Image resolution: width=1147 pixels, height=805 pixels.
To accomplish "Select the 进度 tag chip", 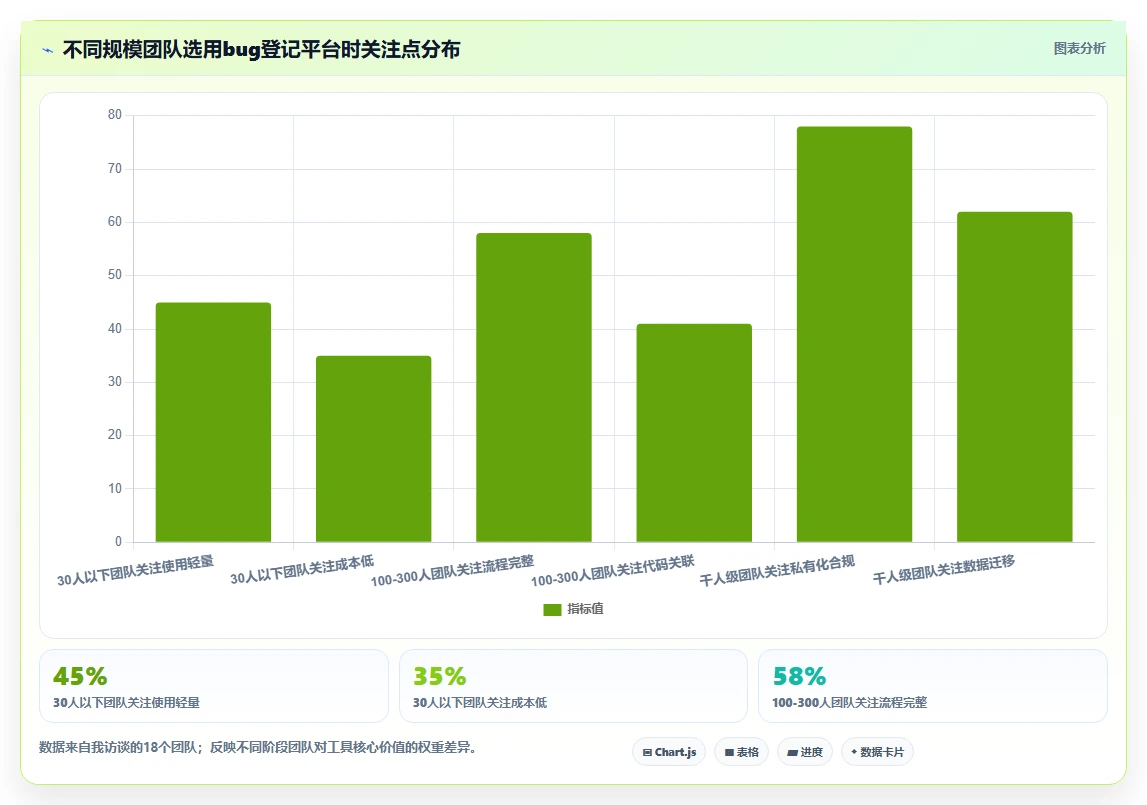I will point(805,752).
